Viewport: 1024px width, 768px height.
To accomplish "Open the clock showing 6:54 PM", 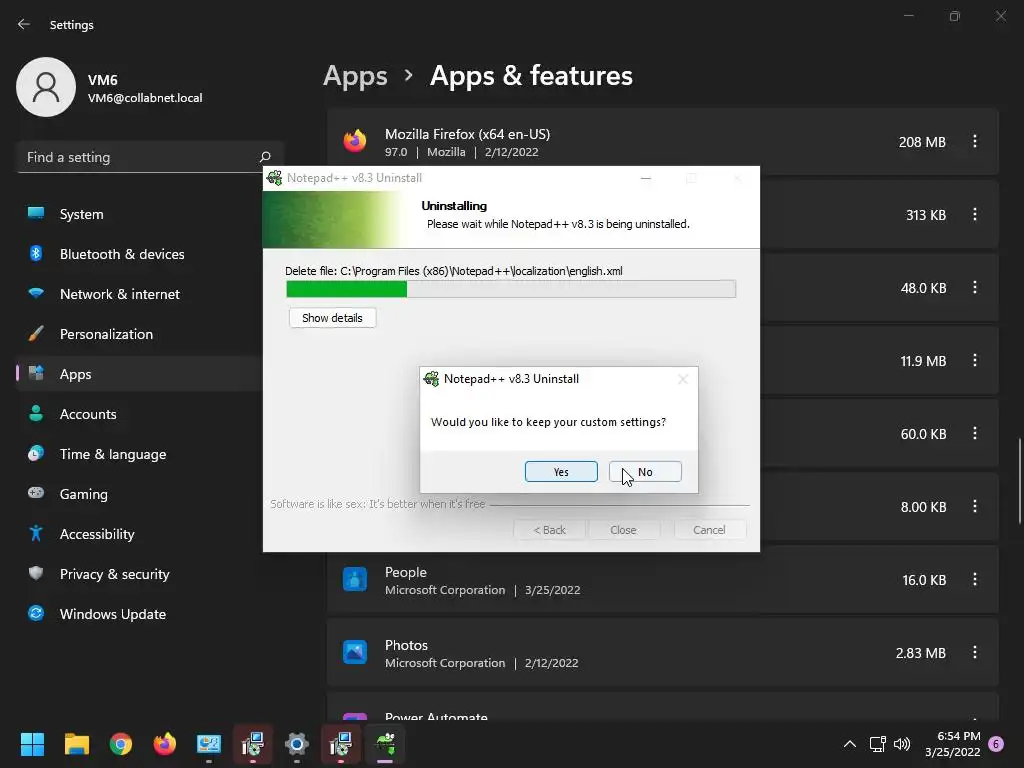I will [953, 744].
